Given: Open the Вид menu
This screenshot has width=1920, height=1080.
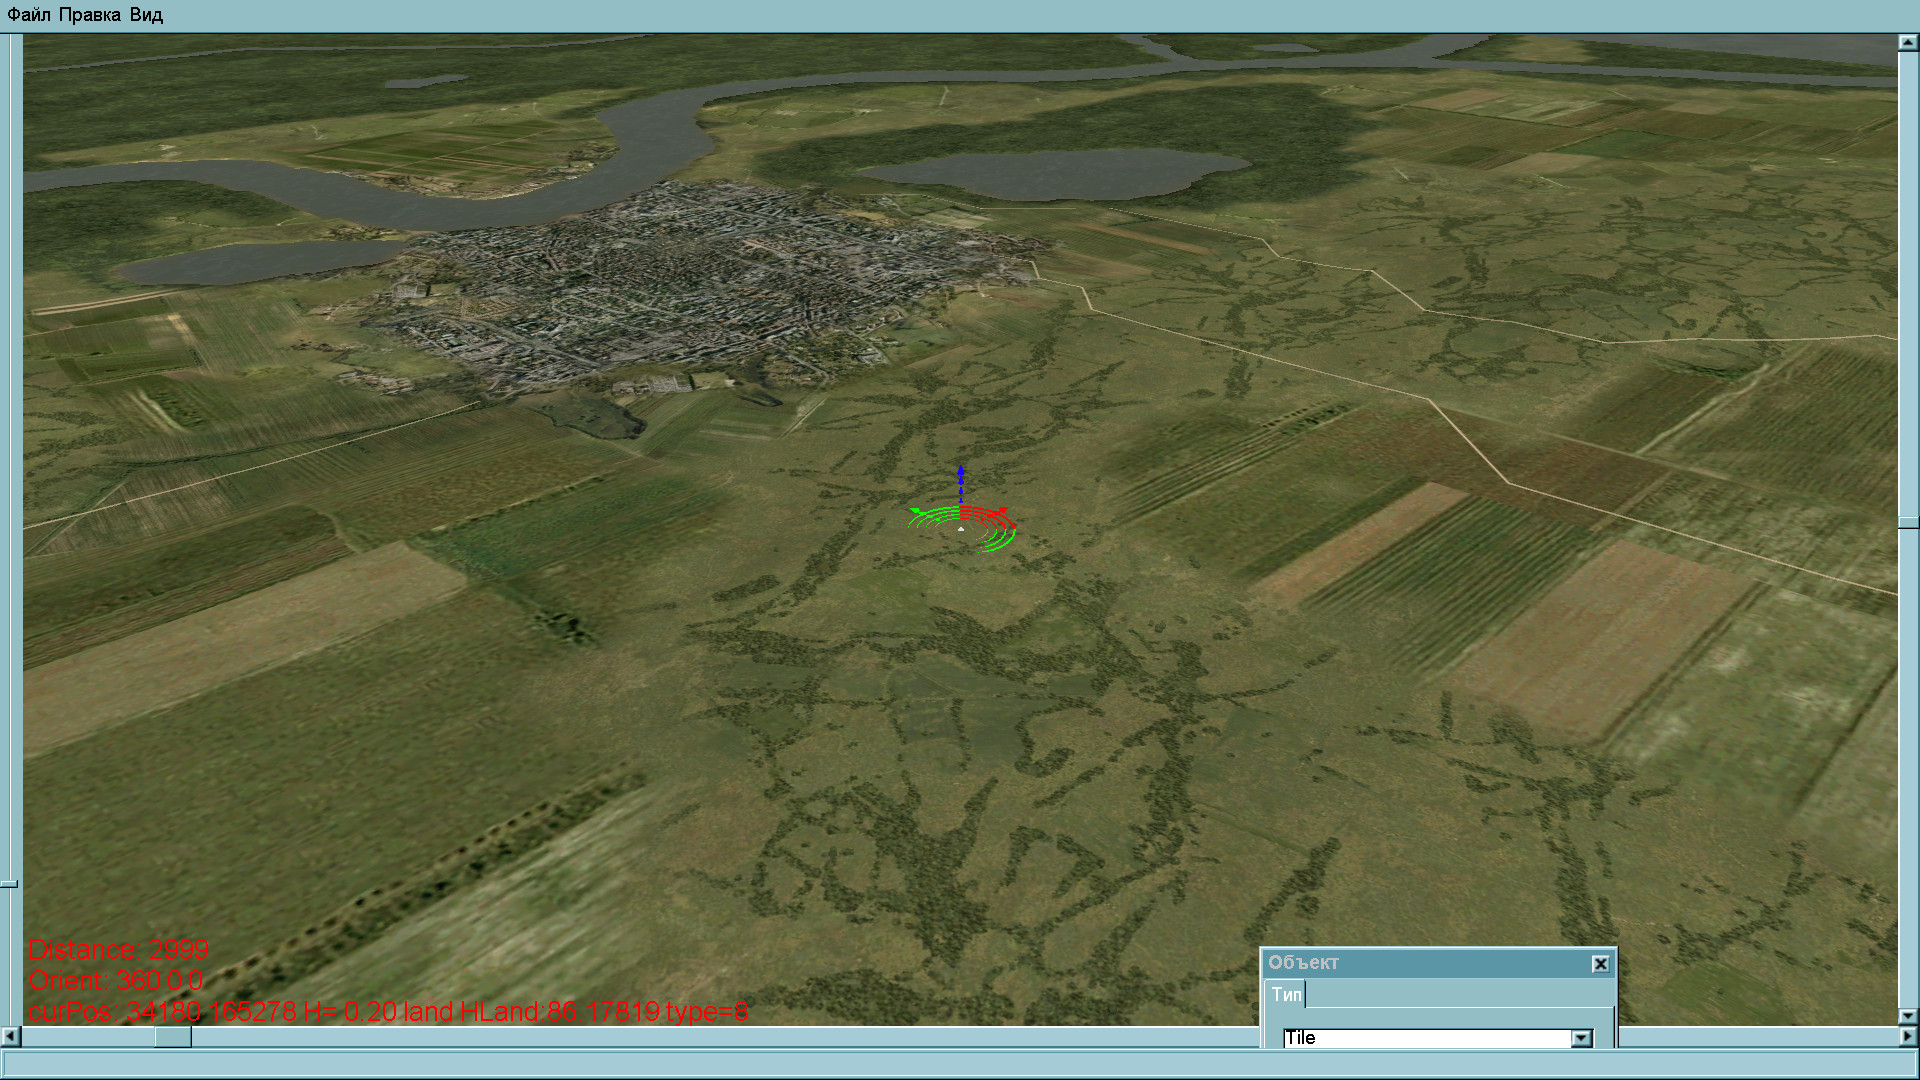Looking at the screenshot, I should 146,15.
